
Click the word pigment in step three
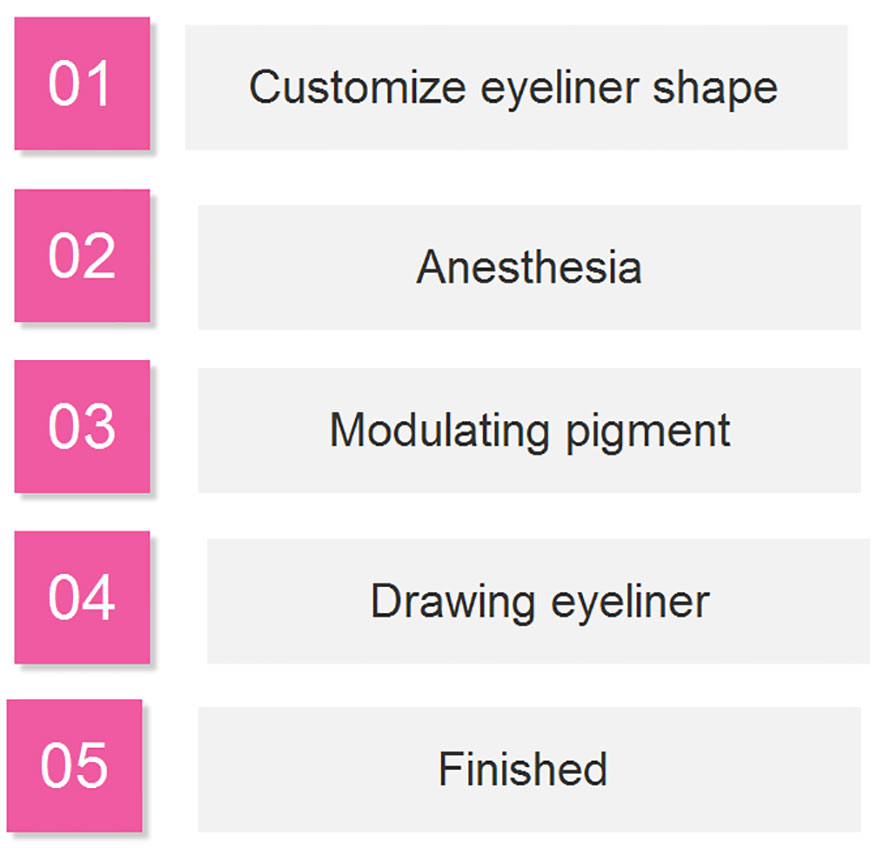point(648,432)
